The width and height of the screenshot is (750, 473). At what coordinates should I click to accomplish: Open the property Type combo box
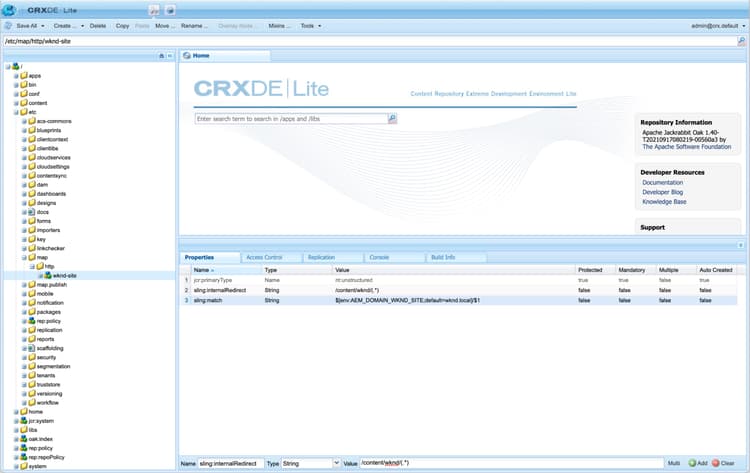pyautogui.click(x=336, y=463)
